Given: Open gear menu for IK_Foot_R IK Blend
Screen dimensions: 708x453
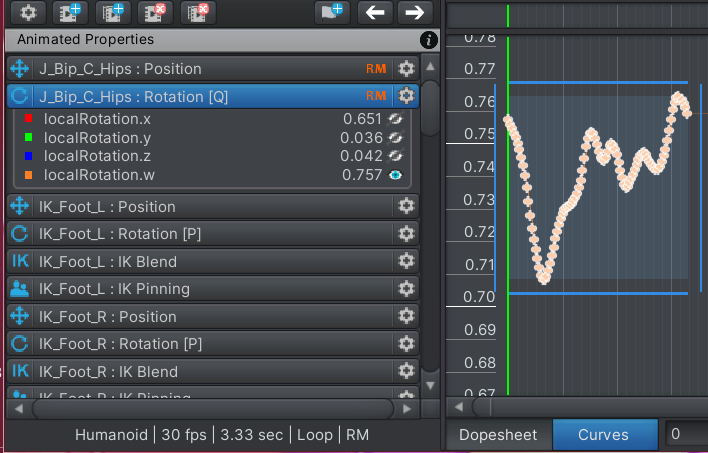Looking at the screenshot, I should pyautogui.click(x=406, y=371).
